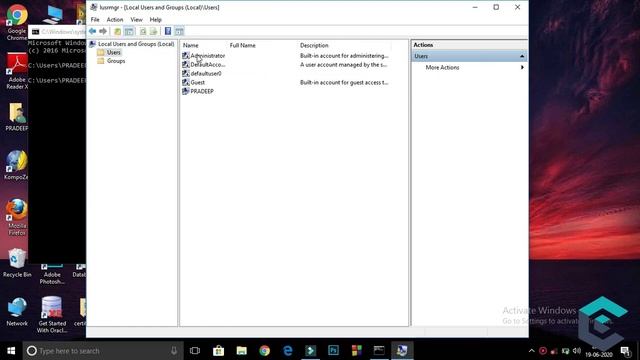The height and width of the screenshot is (360, 640).
Task: Click the date 19-06-2020 in taskbar
Action: click(x=599, y=355)
